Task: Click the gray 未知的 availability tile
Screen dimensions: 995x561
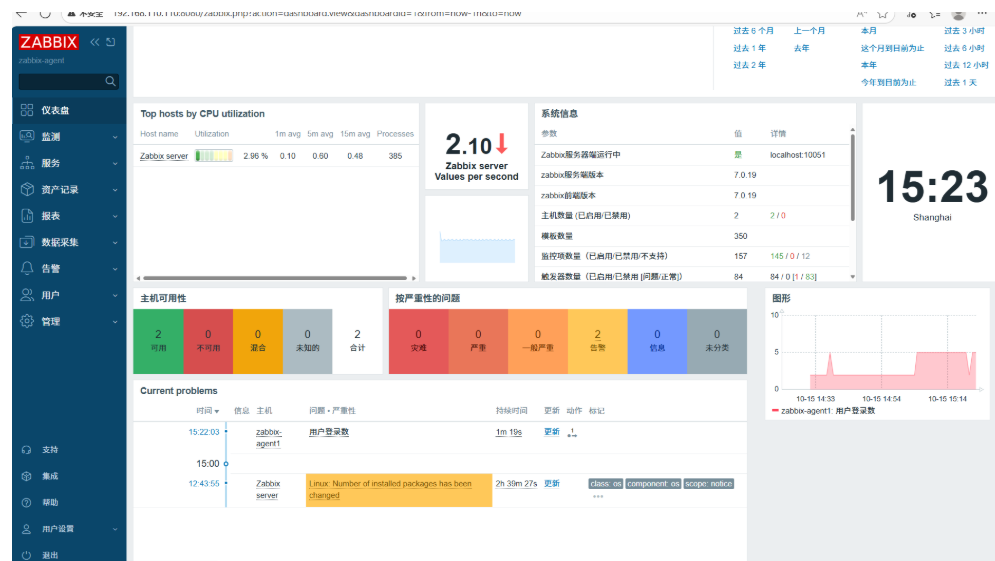Action: coord(307,341)
